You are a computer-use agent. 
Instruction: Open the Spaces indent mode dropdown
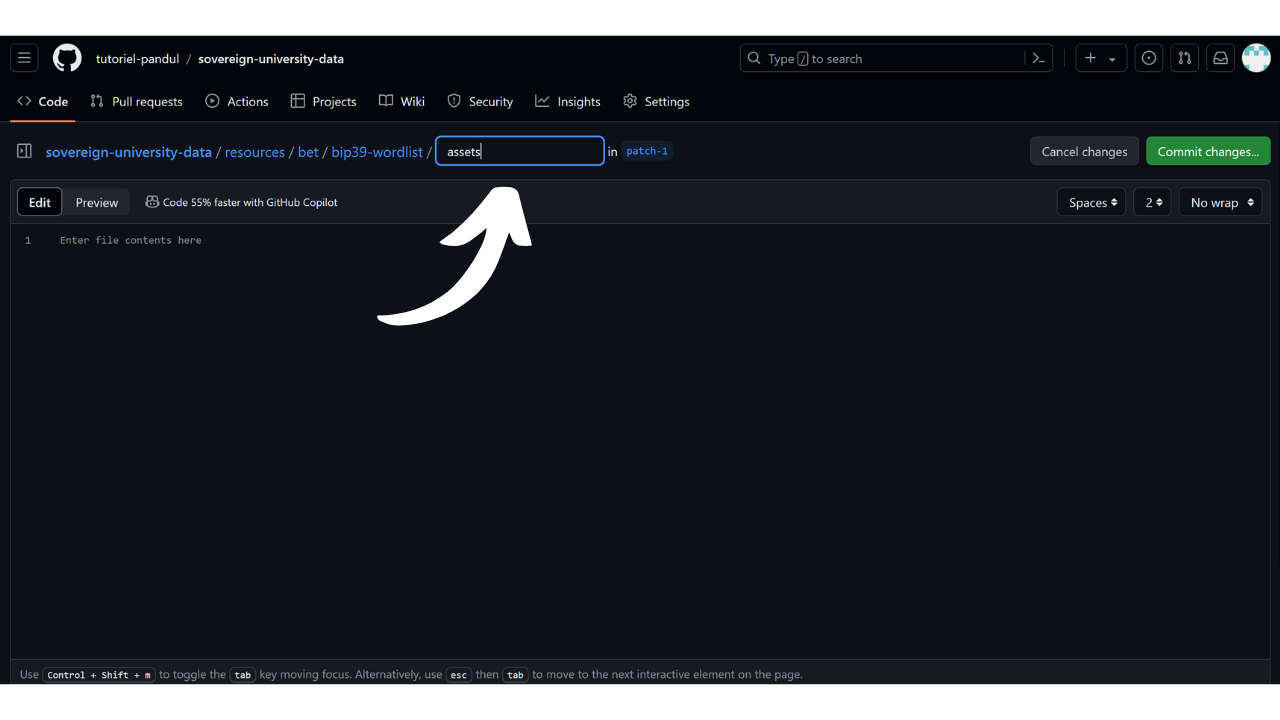coord(1091,202)
